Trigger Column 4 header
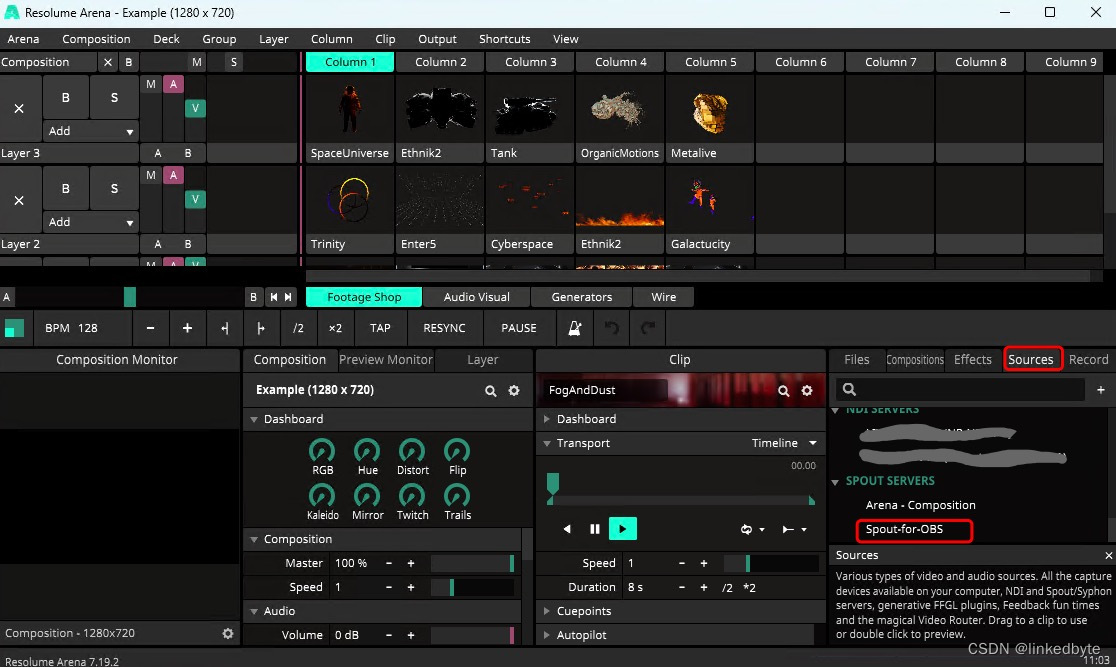Viewport: 1116px width, 667px height. pos(621,62)
